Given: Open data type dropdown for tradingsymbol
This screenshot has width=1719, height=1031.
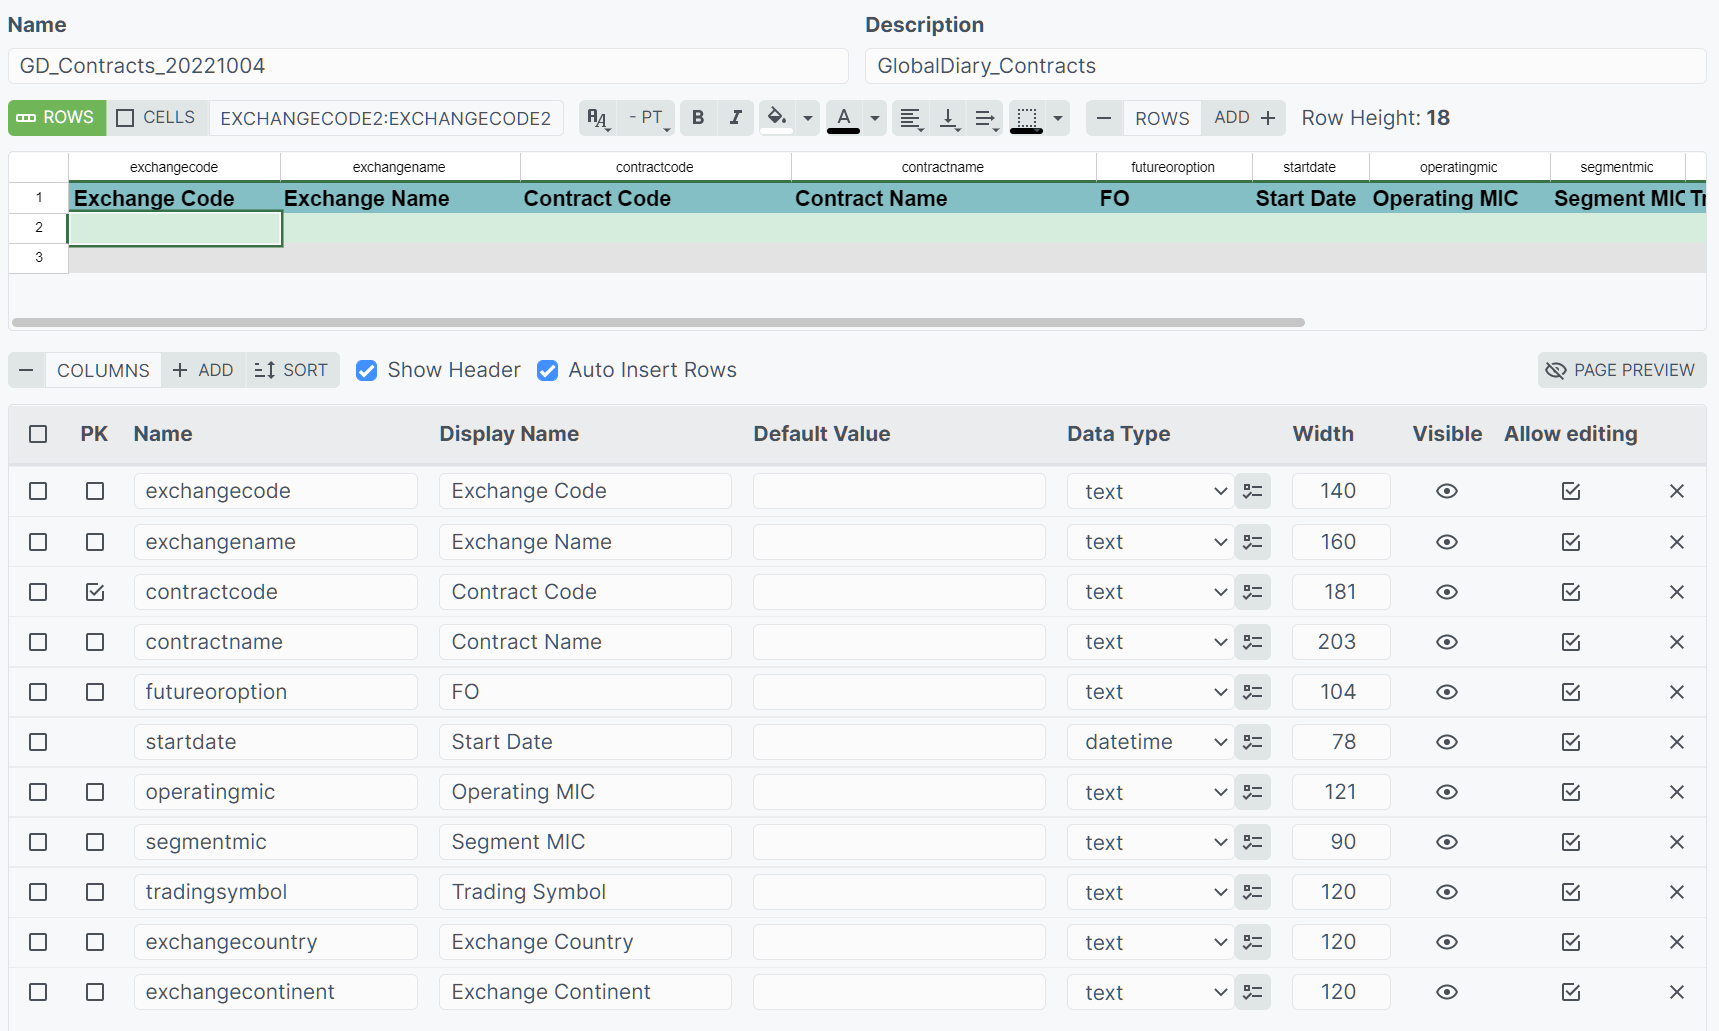Looking at the screenshot, I should (1151, 892).
